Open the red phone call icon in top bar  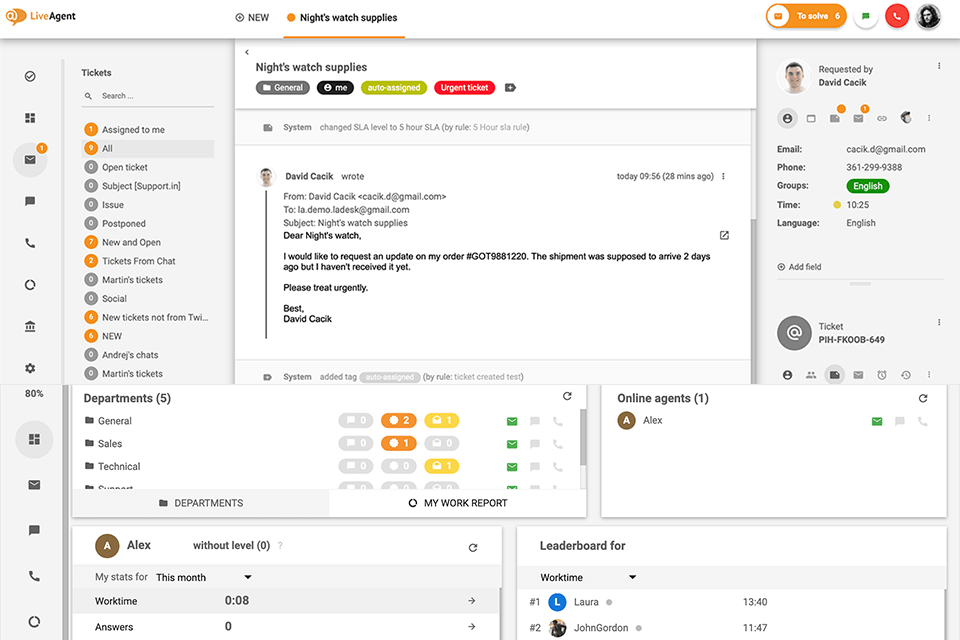coord(897,15)
